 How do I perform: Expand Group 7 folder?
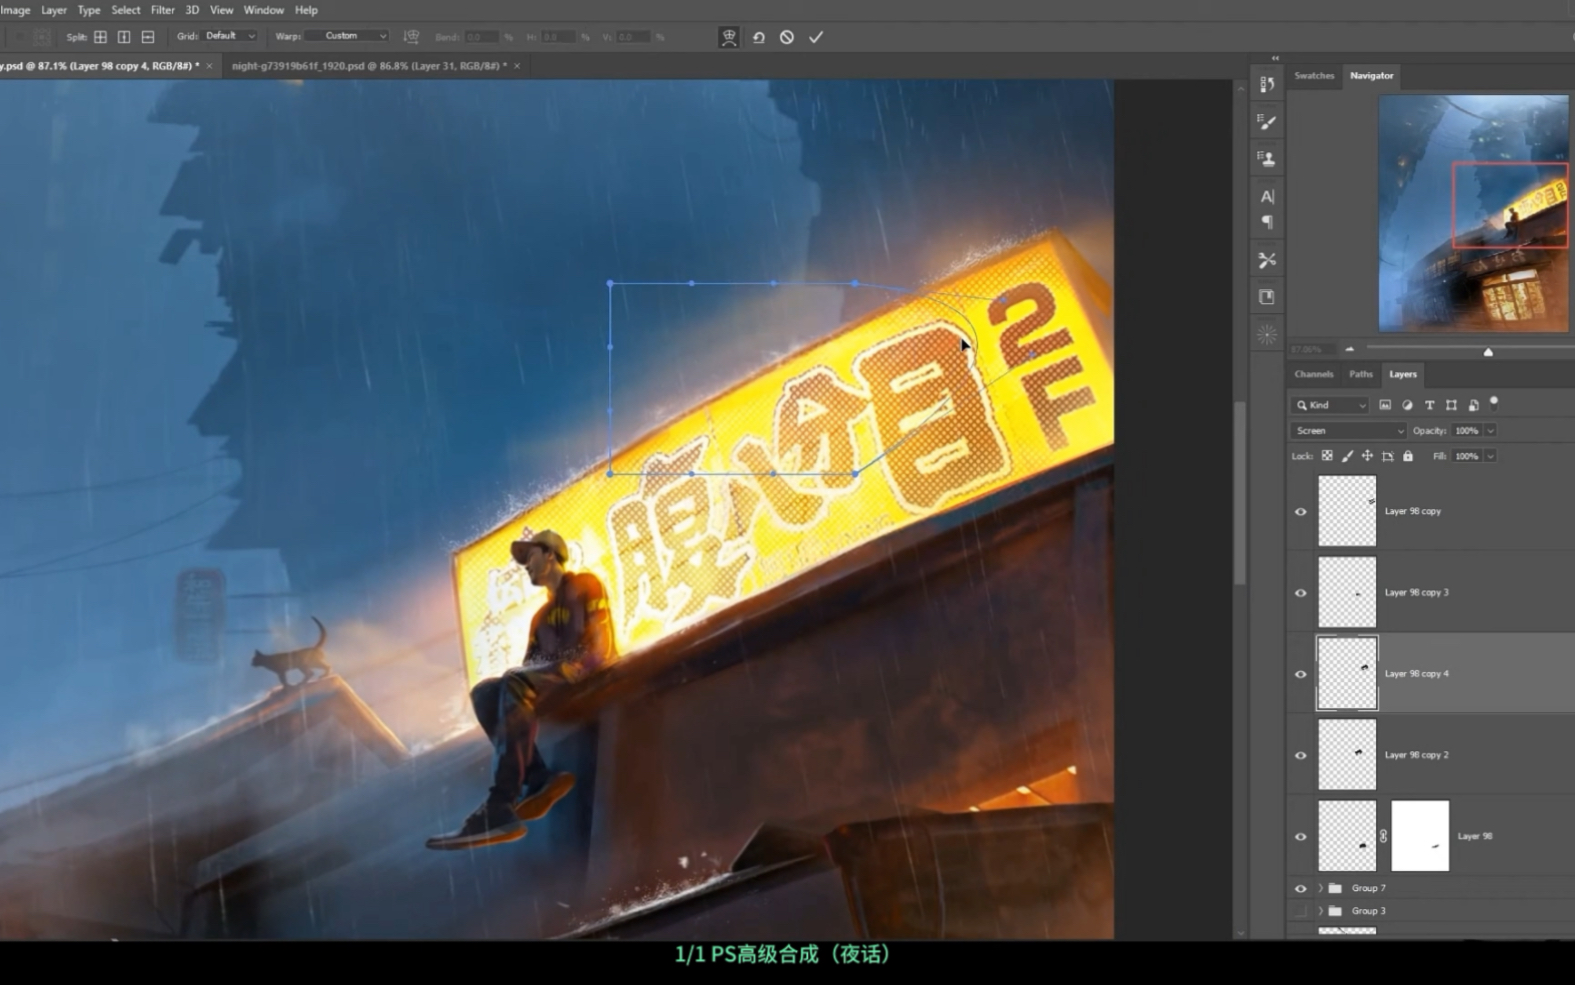[x=1320, y=888]
